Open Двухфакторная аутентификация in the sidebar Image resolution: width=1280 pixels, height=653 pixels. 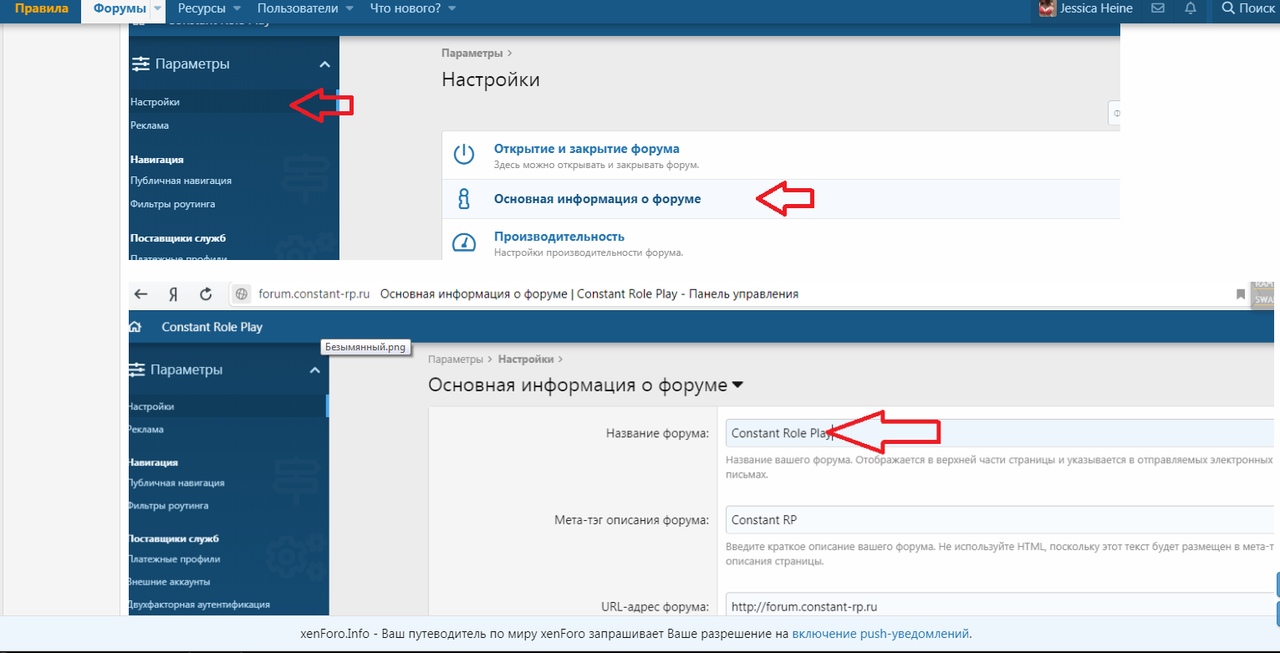(x=199, y=604)
